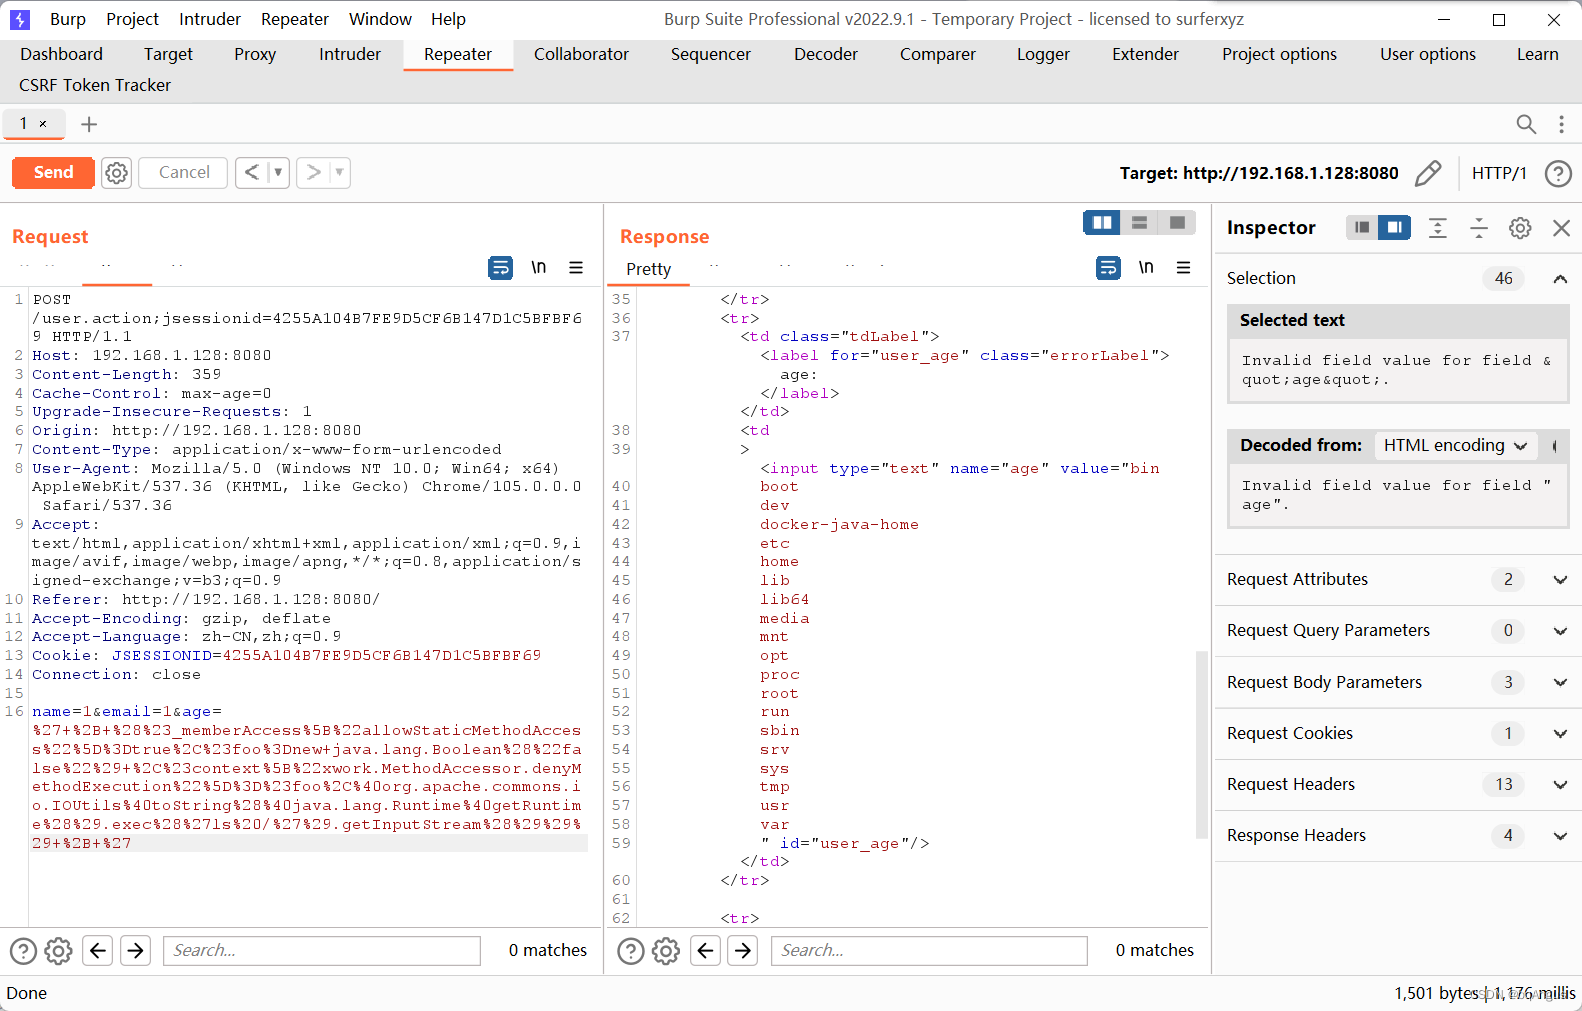Toggle response word wrap icon
The height and width of the screenshot is (1011, 1582).
[x=1108, y=267]
